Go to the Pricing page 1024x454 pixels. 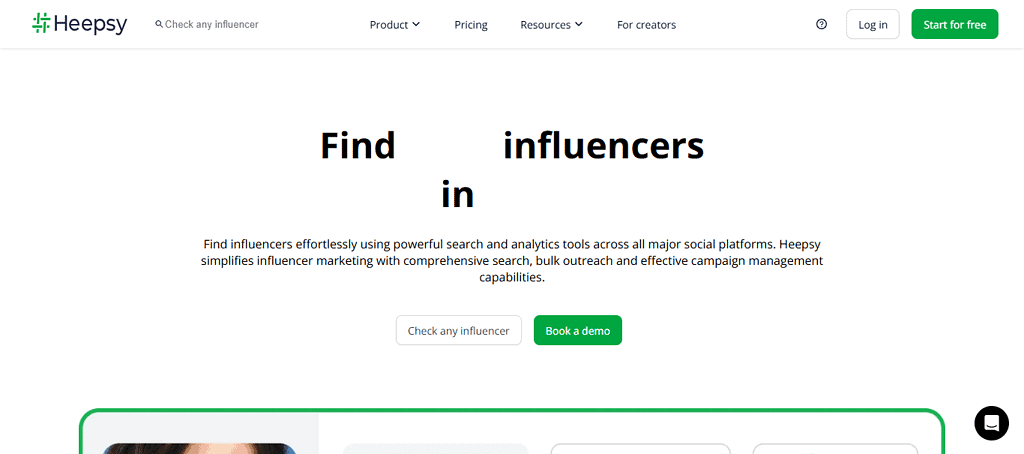tap(471, 25)
